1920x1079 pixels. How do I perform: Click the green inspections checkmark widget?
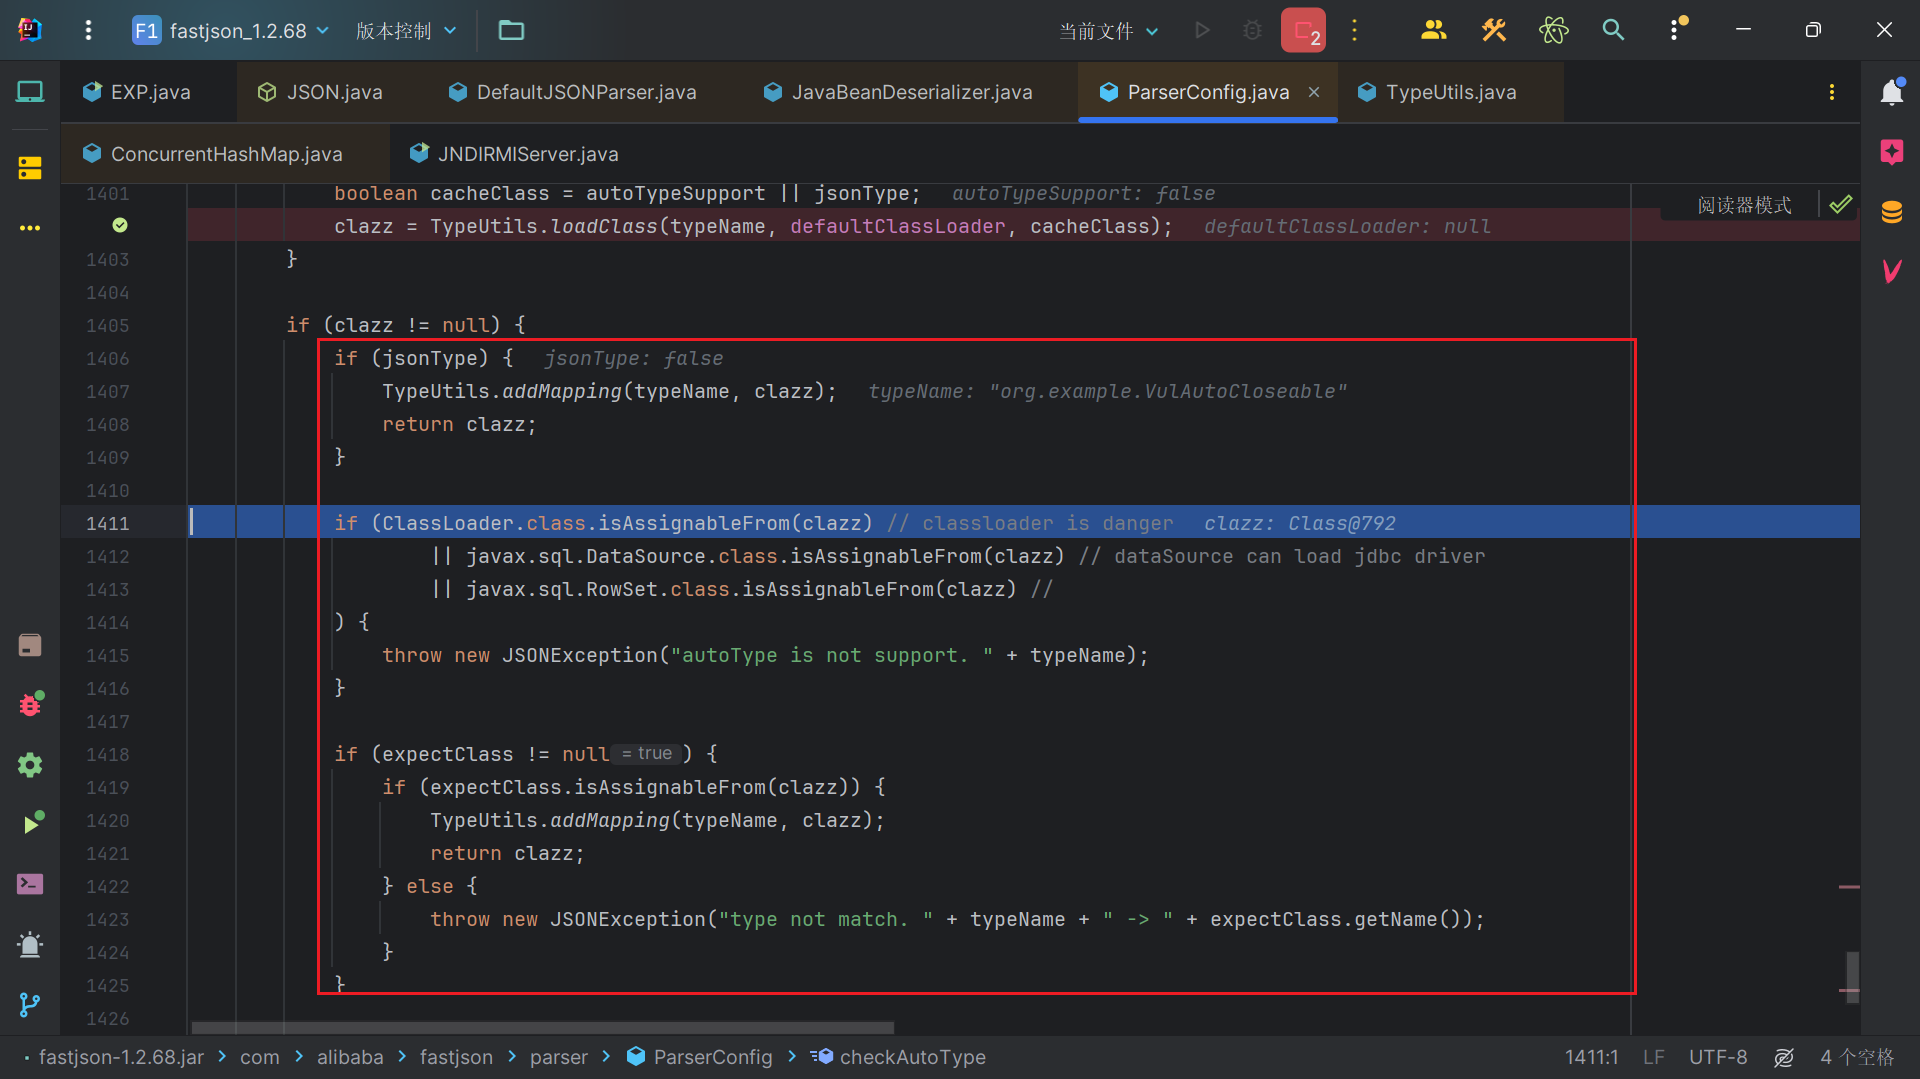tap(1840, 205)
